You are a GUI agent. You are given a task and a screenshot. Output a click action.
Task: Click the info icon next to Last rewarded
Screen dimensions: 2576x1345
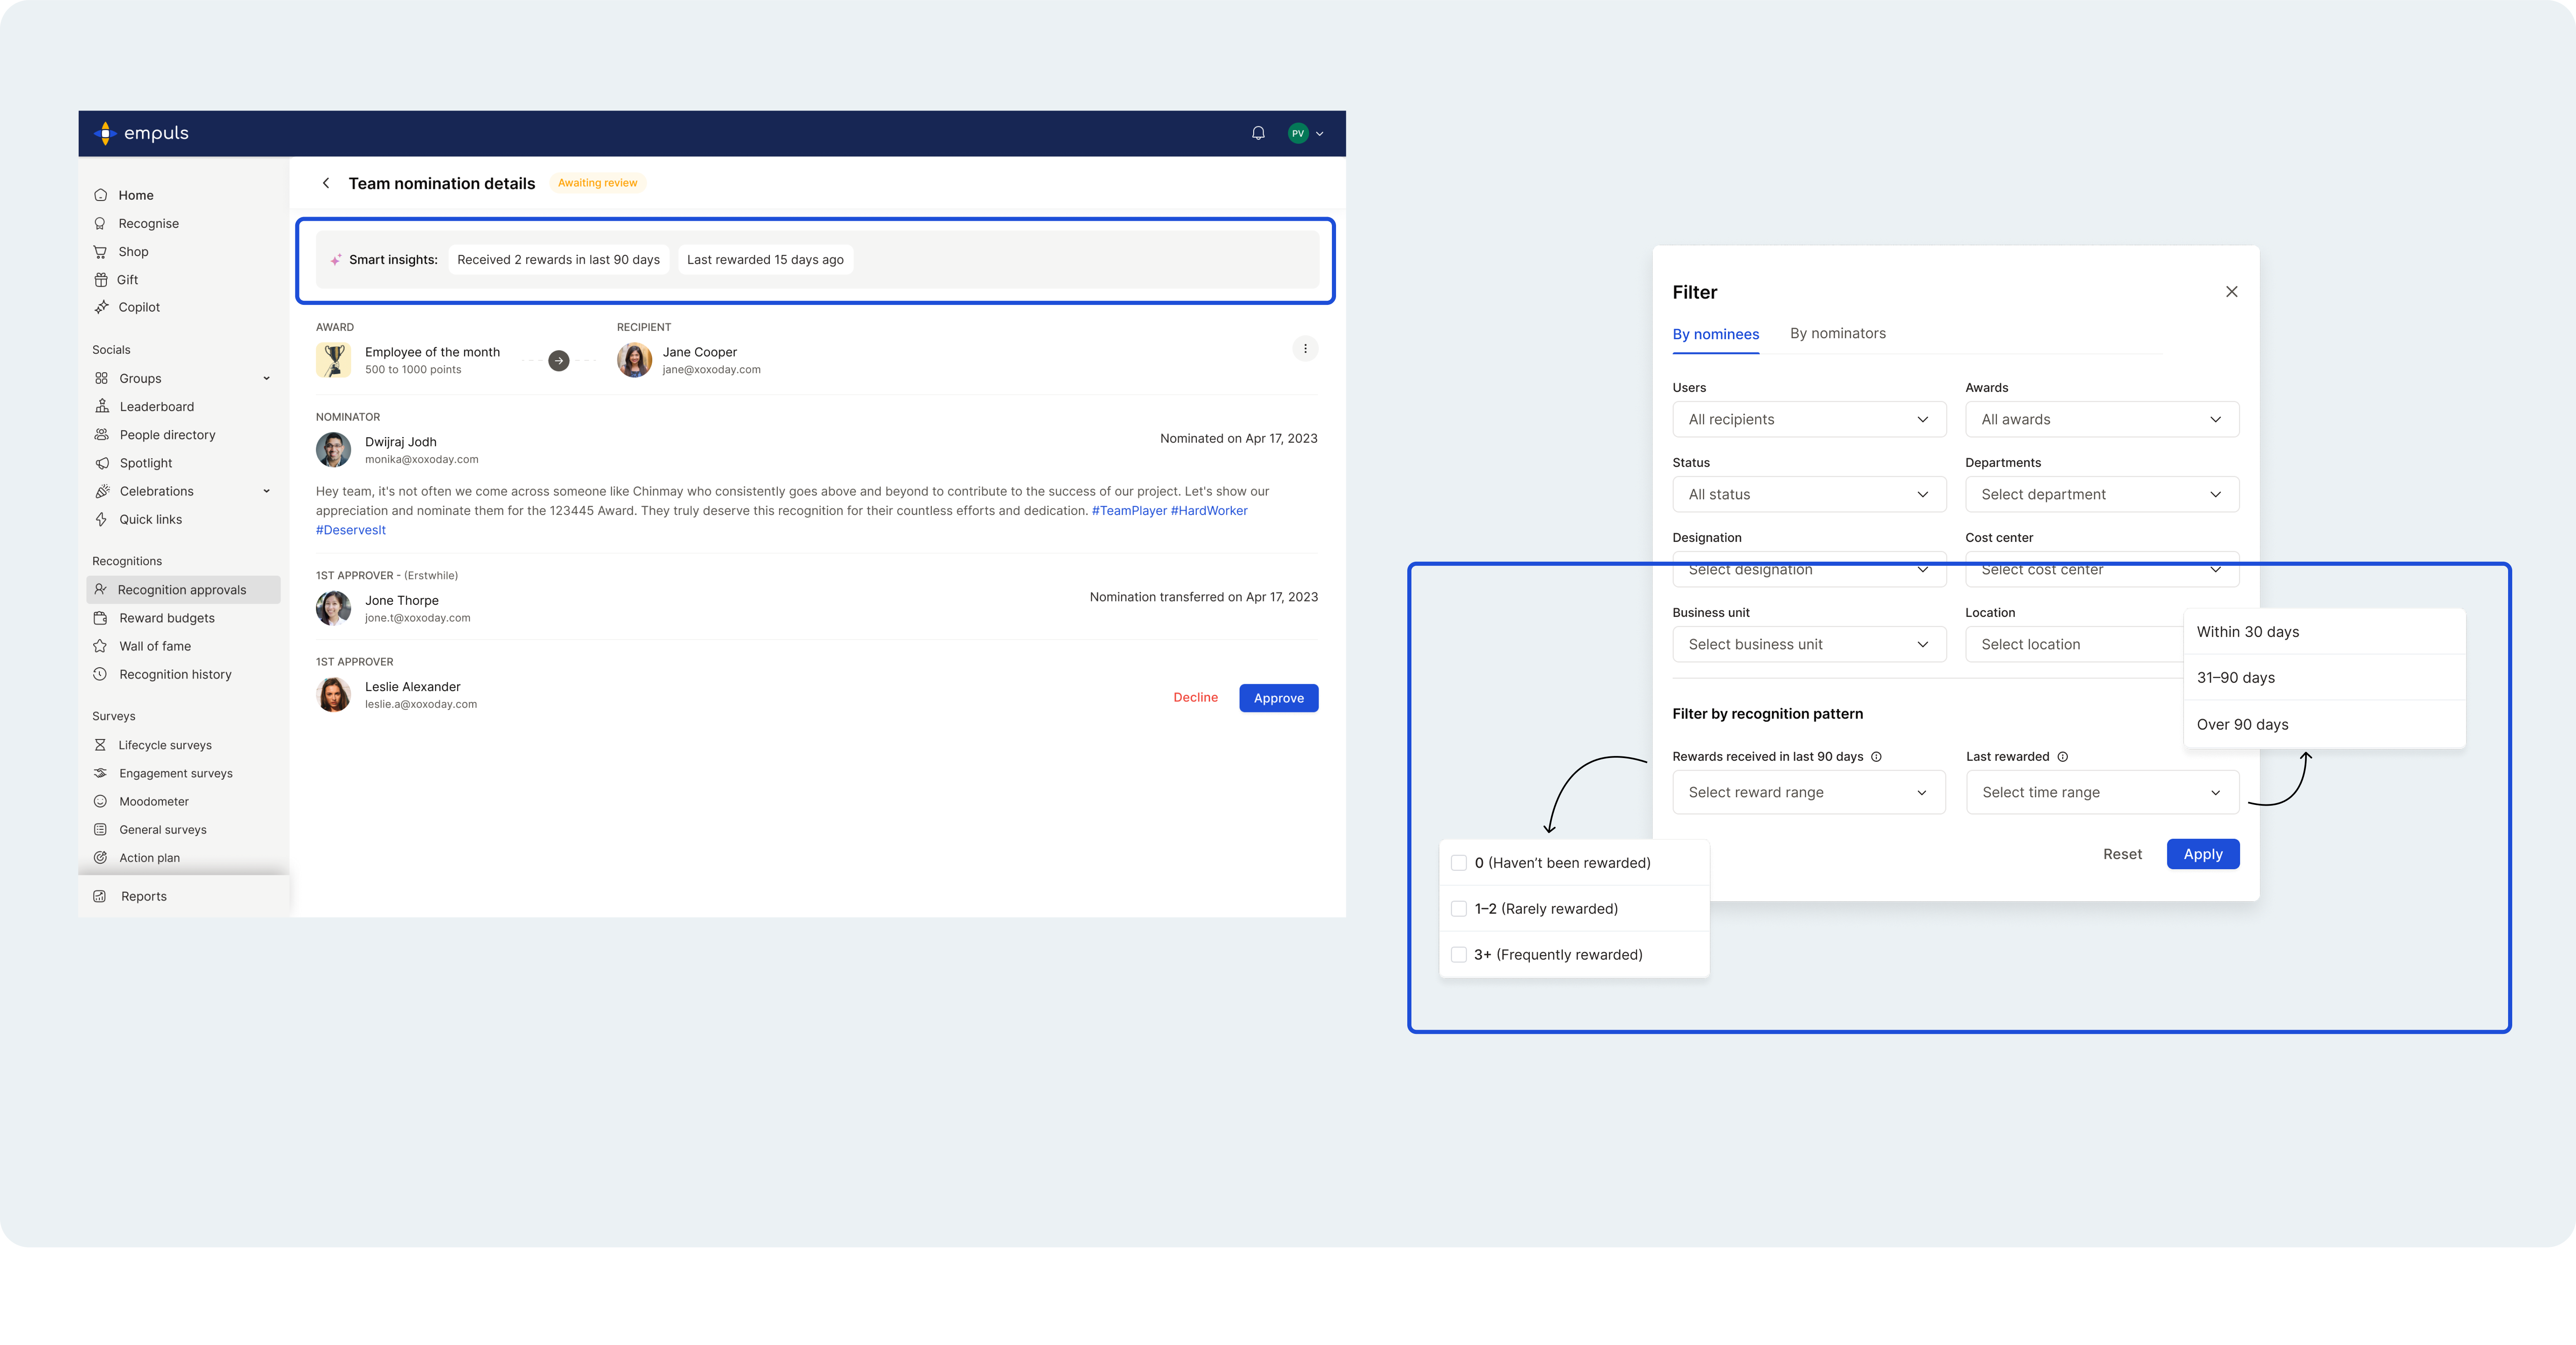point(2063,757)
